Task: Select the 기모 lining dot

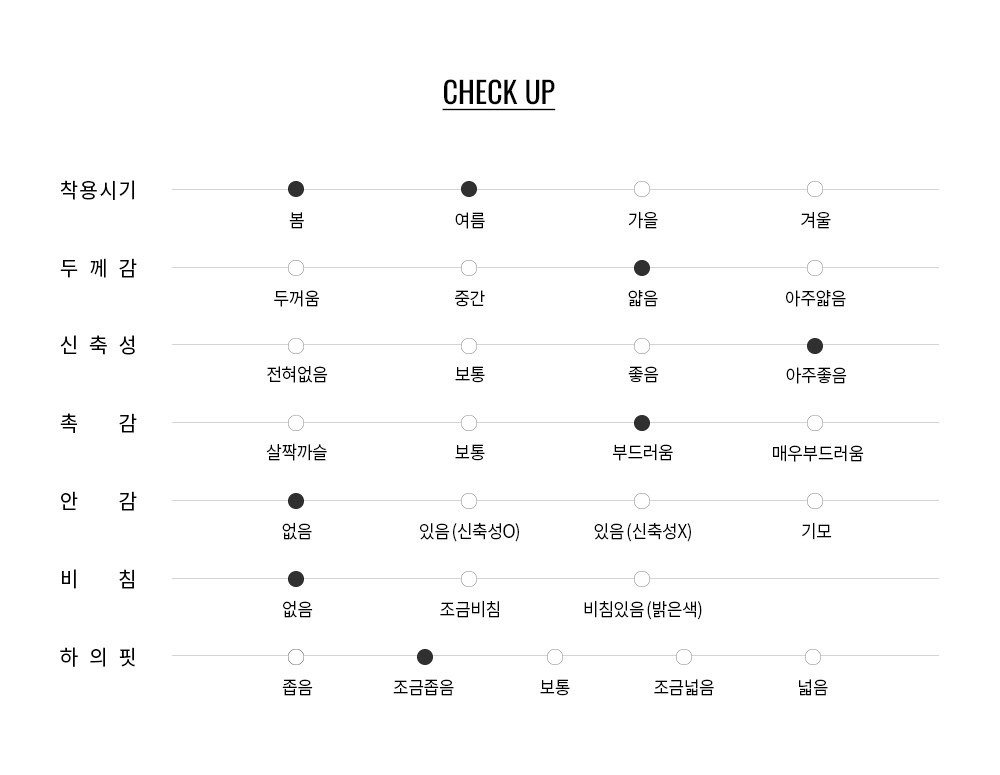Action: point(814,501)
